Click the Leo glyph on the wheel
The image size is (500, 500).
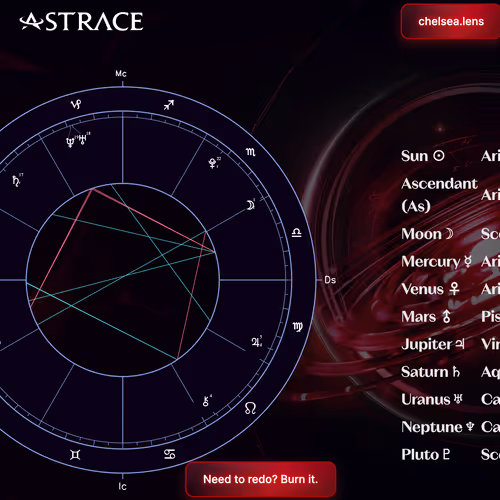coord(250,408)
